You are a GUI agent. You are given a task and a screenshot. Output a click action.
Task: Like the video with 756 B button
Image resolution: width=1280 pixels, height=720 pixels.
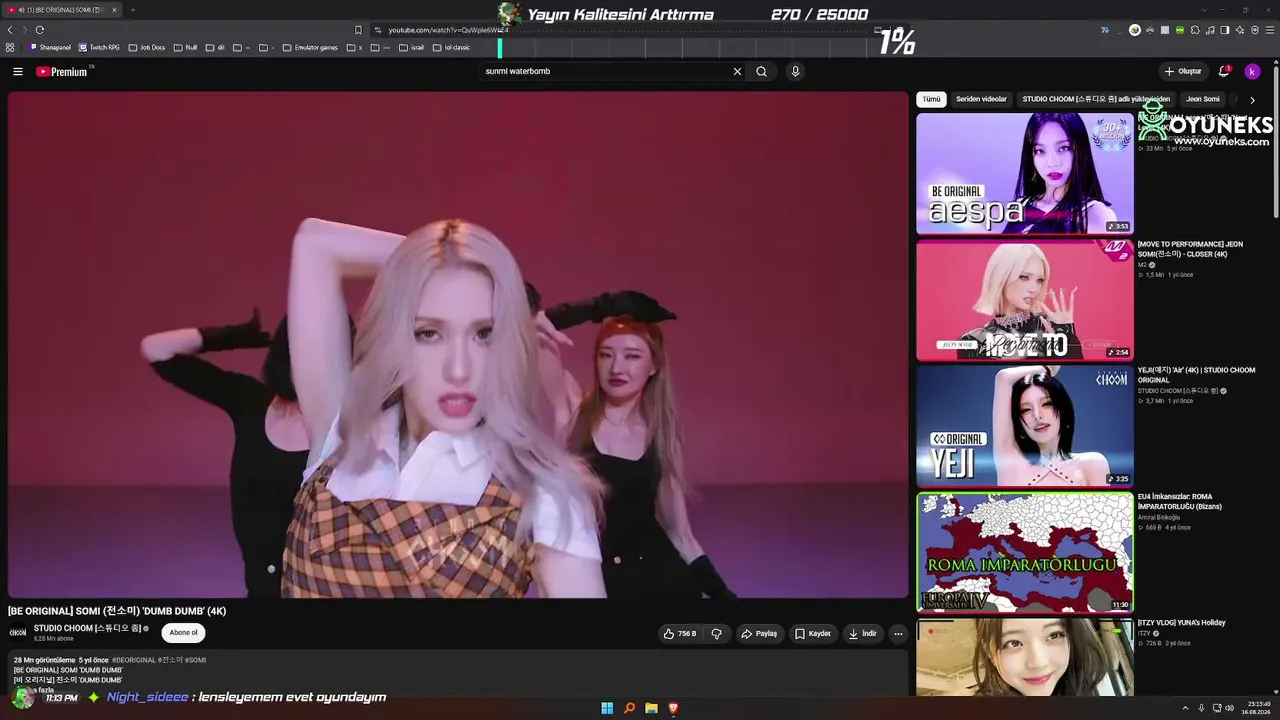[x=680, y=633]
